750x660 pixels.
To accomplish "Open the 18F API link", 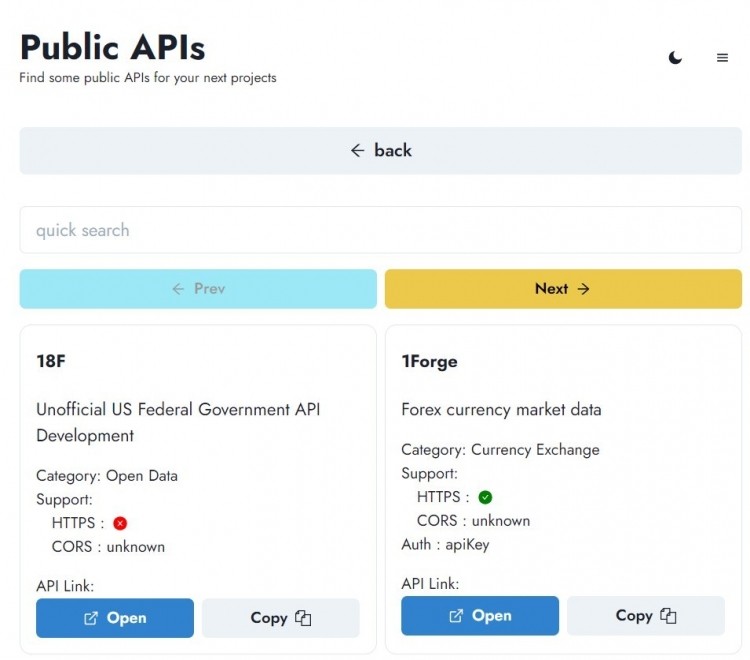I will pyautogui.click(x=115, y=618).
